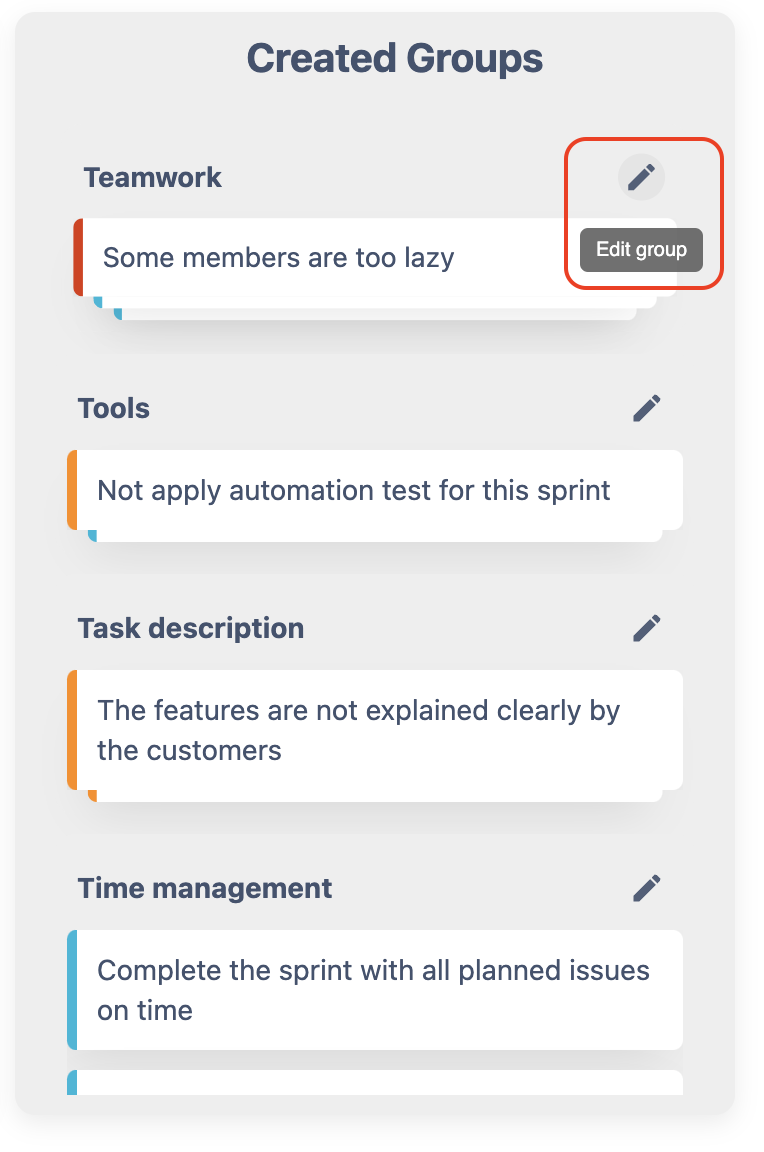Click the orange stripe on the automation test card
The height and width of the screenshot is (1152, 764).
pos(72,490)
